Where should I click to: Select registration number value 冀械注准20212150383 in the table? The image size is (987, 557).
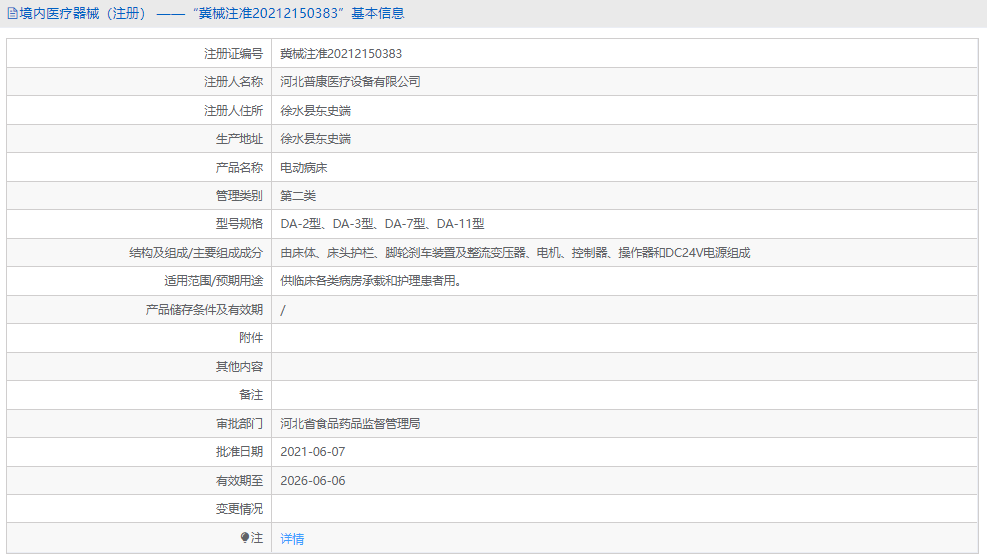tap(341, 54)
